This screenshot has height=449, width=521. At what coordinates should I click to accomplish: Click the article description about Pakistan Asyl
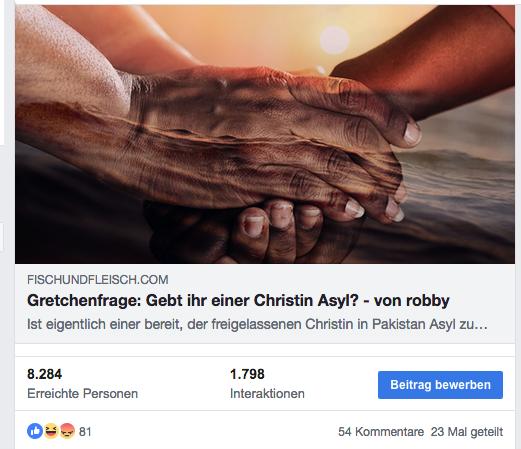(x=257, y=324)
